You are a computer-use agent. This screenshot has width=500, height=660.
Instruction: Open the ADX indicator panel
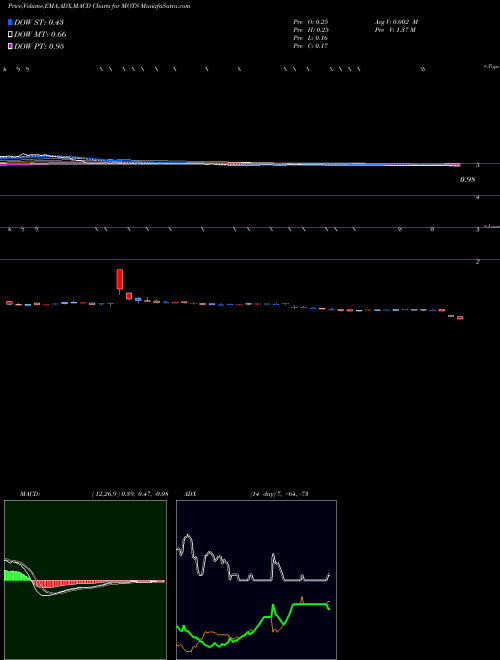(x=256, y=580)
